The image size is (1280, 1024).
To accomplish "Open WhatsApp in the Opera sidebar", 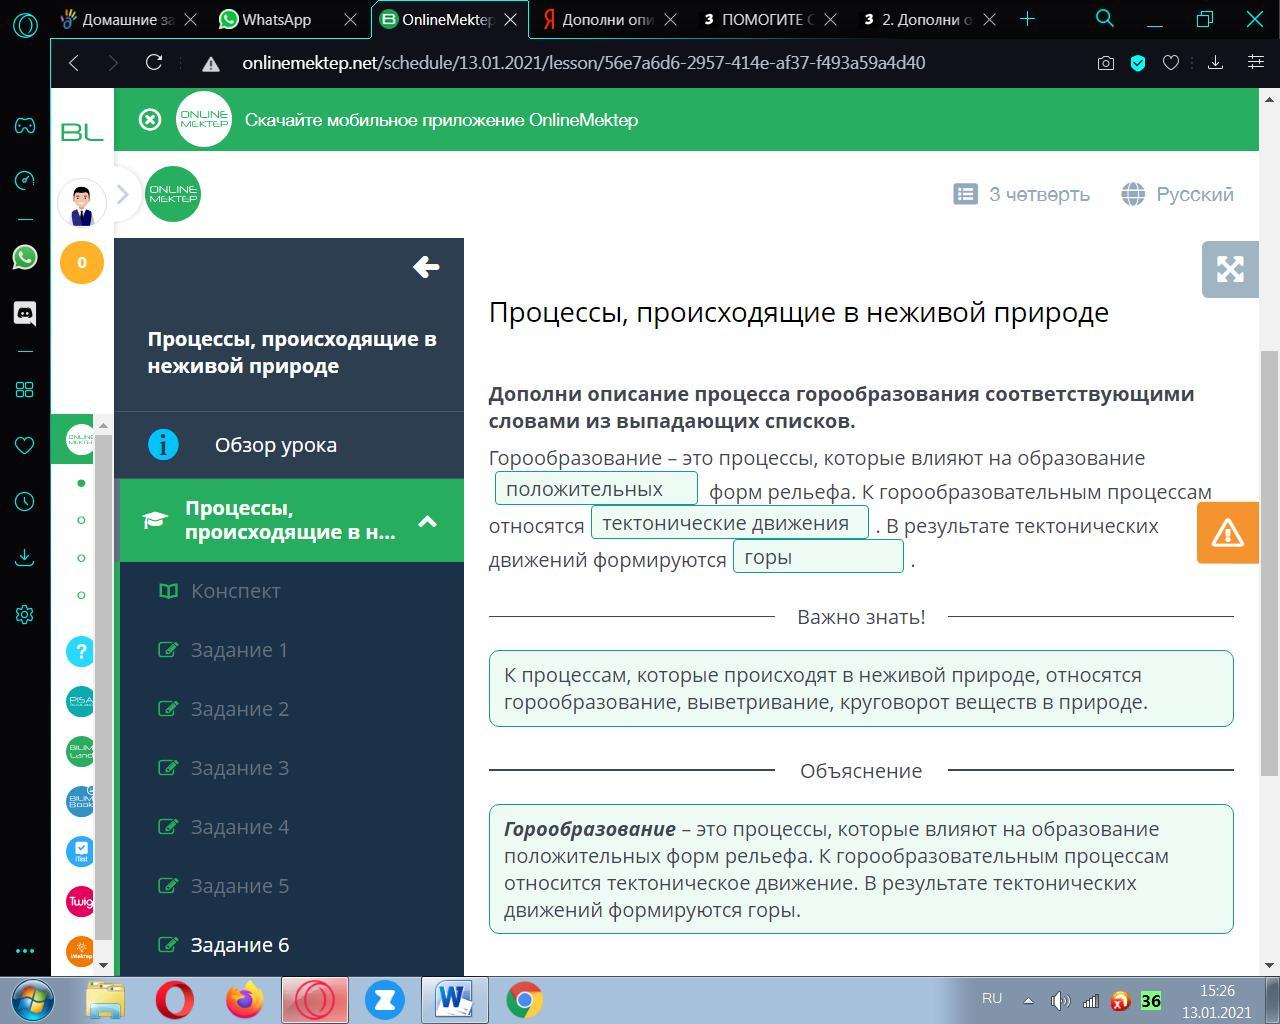I will (25, 257).
